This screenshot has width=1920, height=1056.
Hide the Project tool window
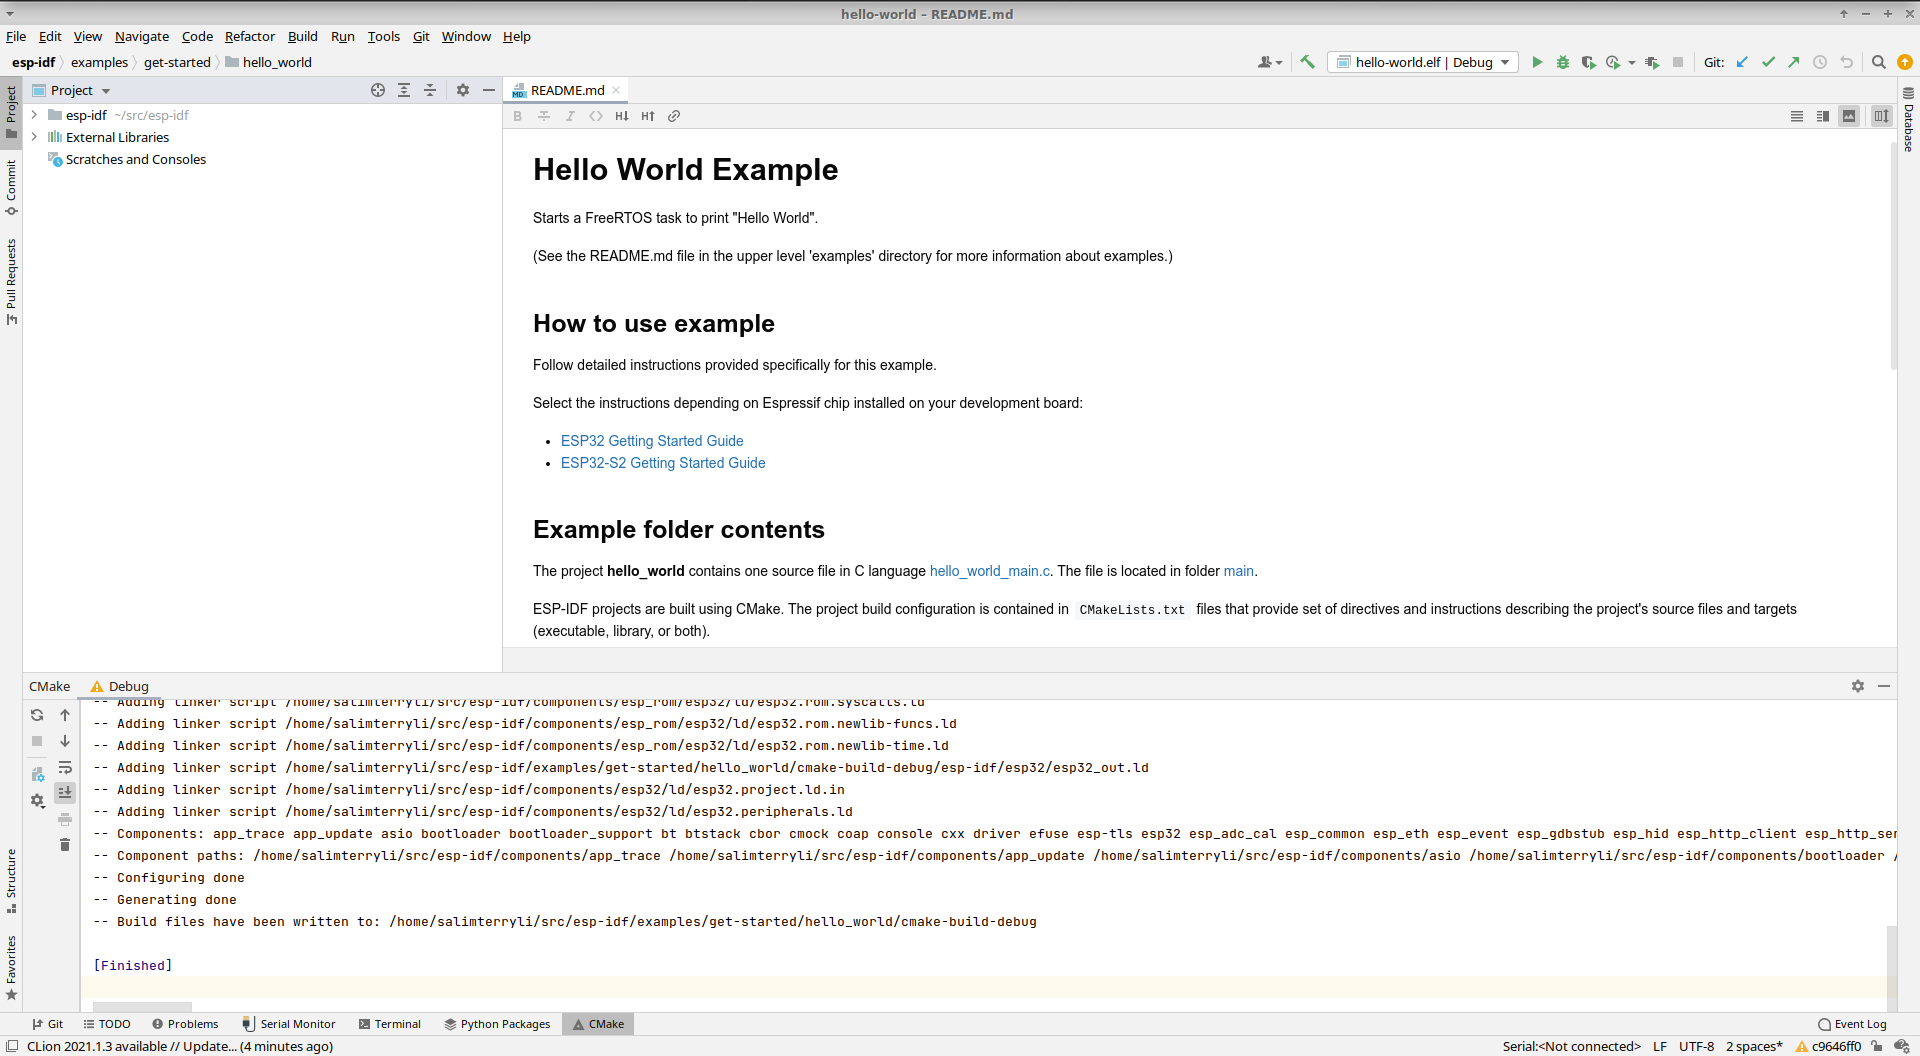click(489, 90)
